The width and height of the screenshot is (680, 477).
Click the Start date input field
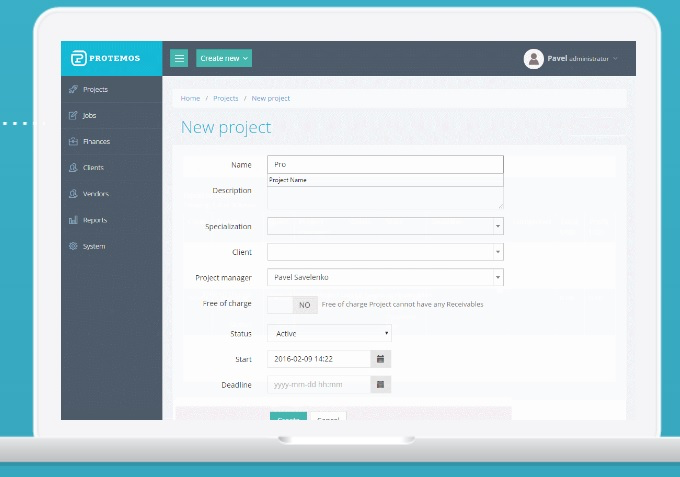pyautogui.click(x=319, y=359)
